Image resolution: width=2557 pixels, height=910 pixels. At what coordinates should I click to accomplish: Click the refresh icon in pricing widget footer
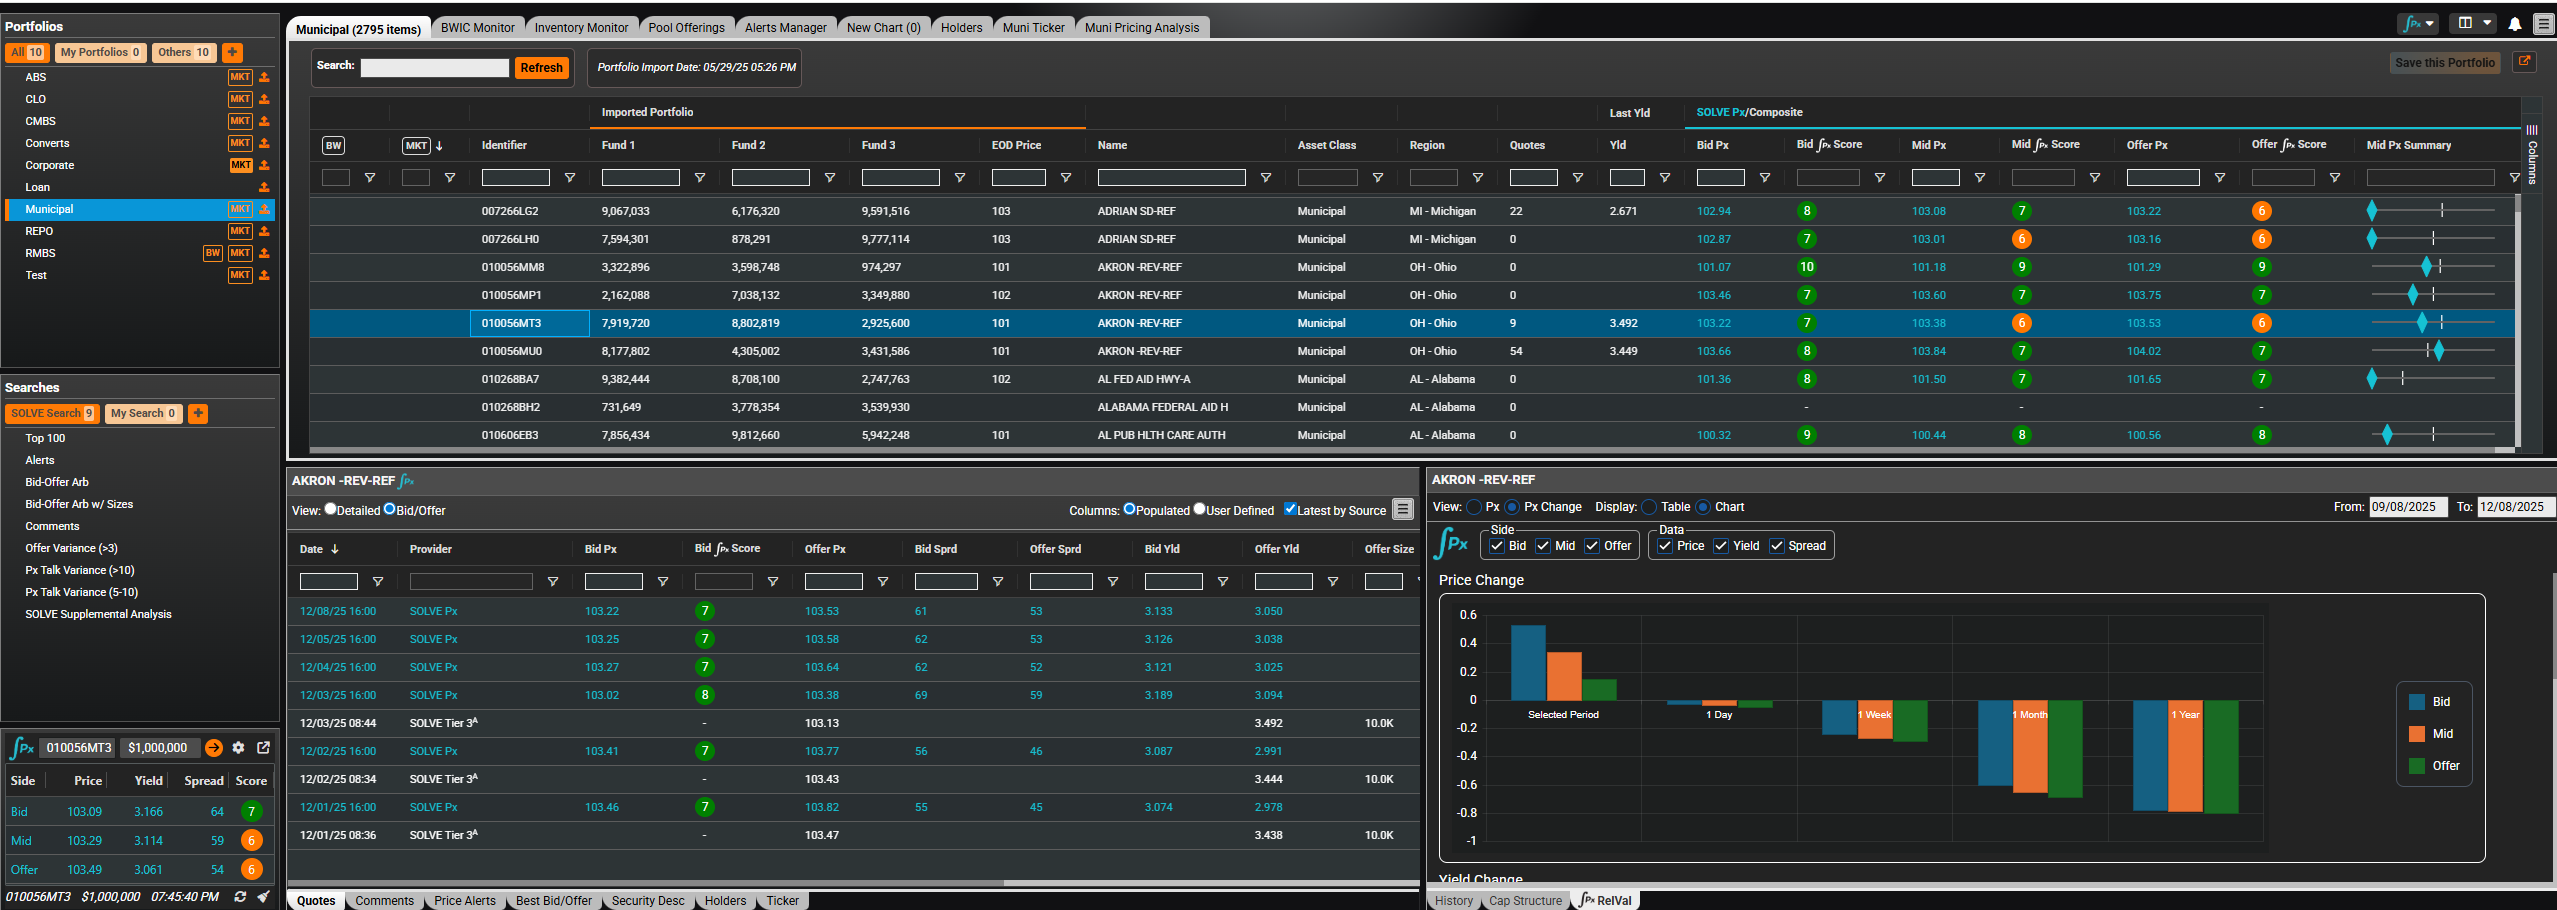click(x=240, y=897)
